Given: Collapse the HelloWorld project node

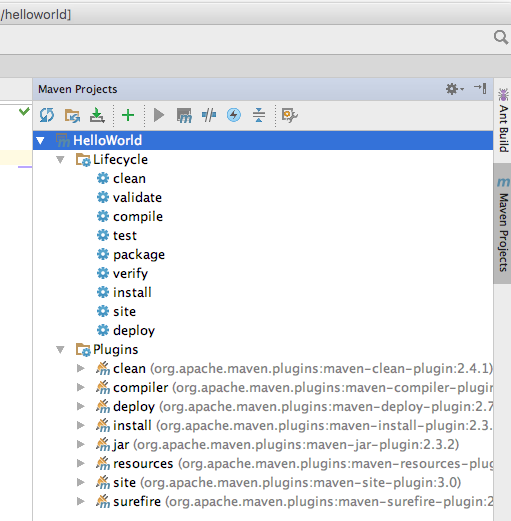Looking at the screenshot, I should click(41, 141).
